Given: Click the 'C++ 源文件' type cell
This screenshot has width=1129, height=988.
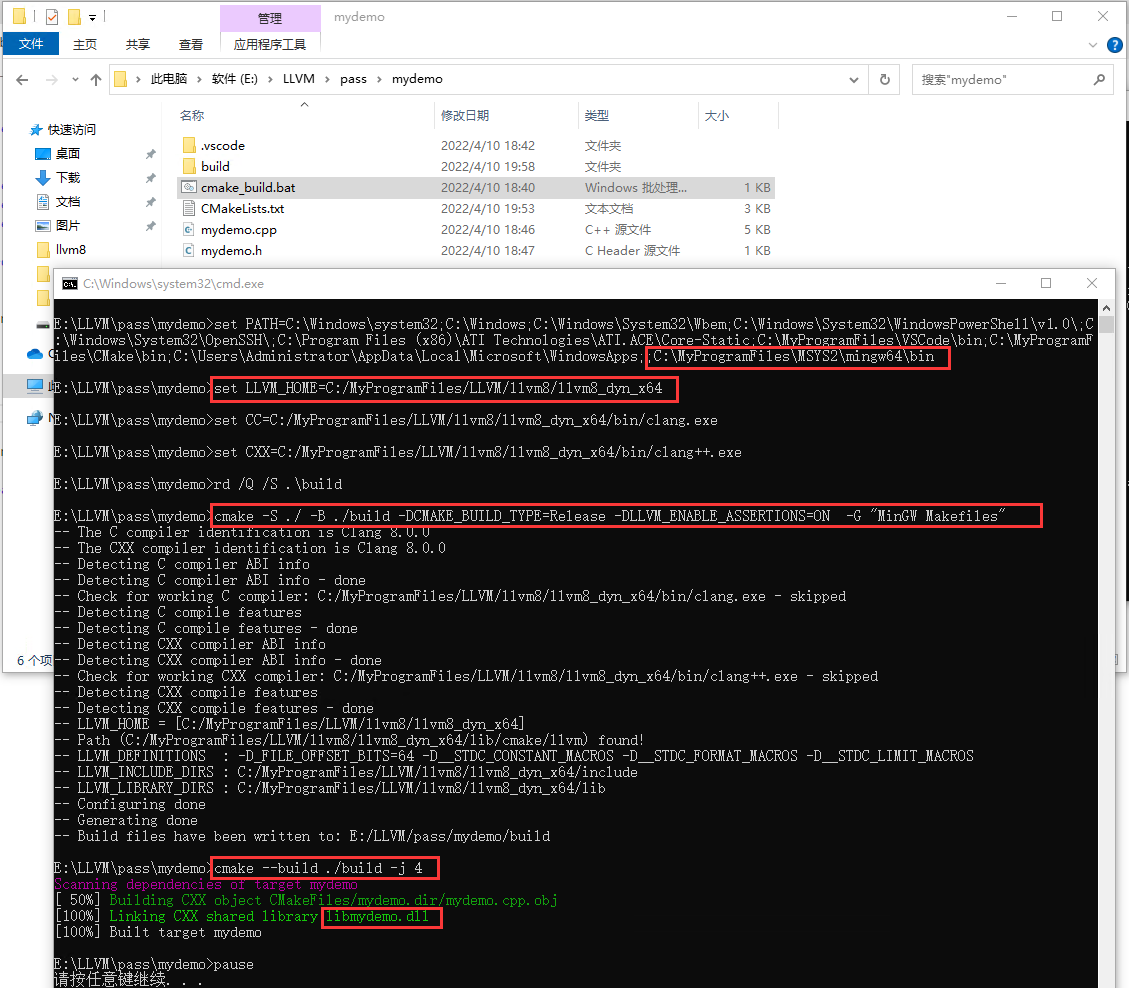Looking at the screenshot, I should (618, 230).
